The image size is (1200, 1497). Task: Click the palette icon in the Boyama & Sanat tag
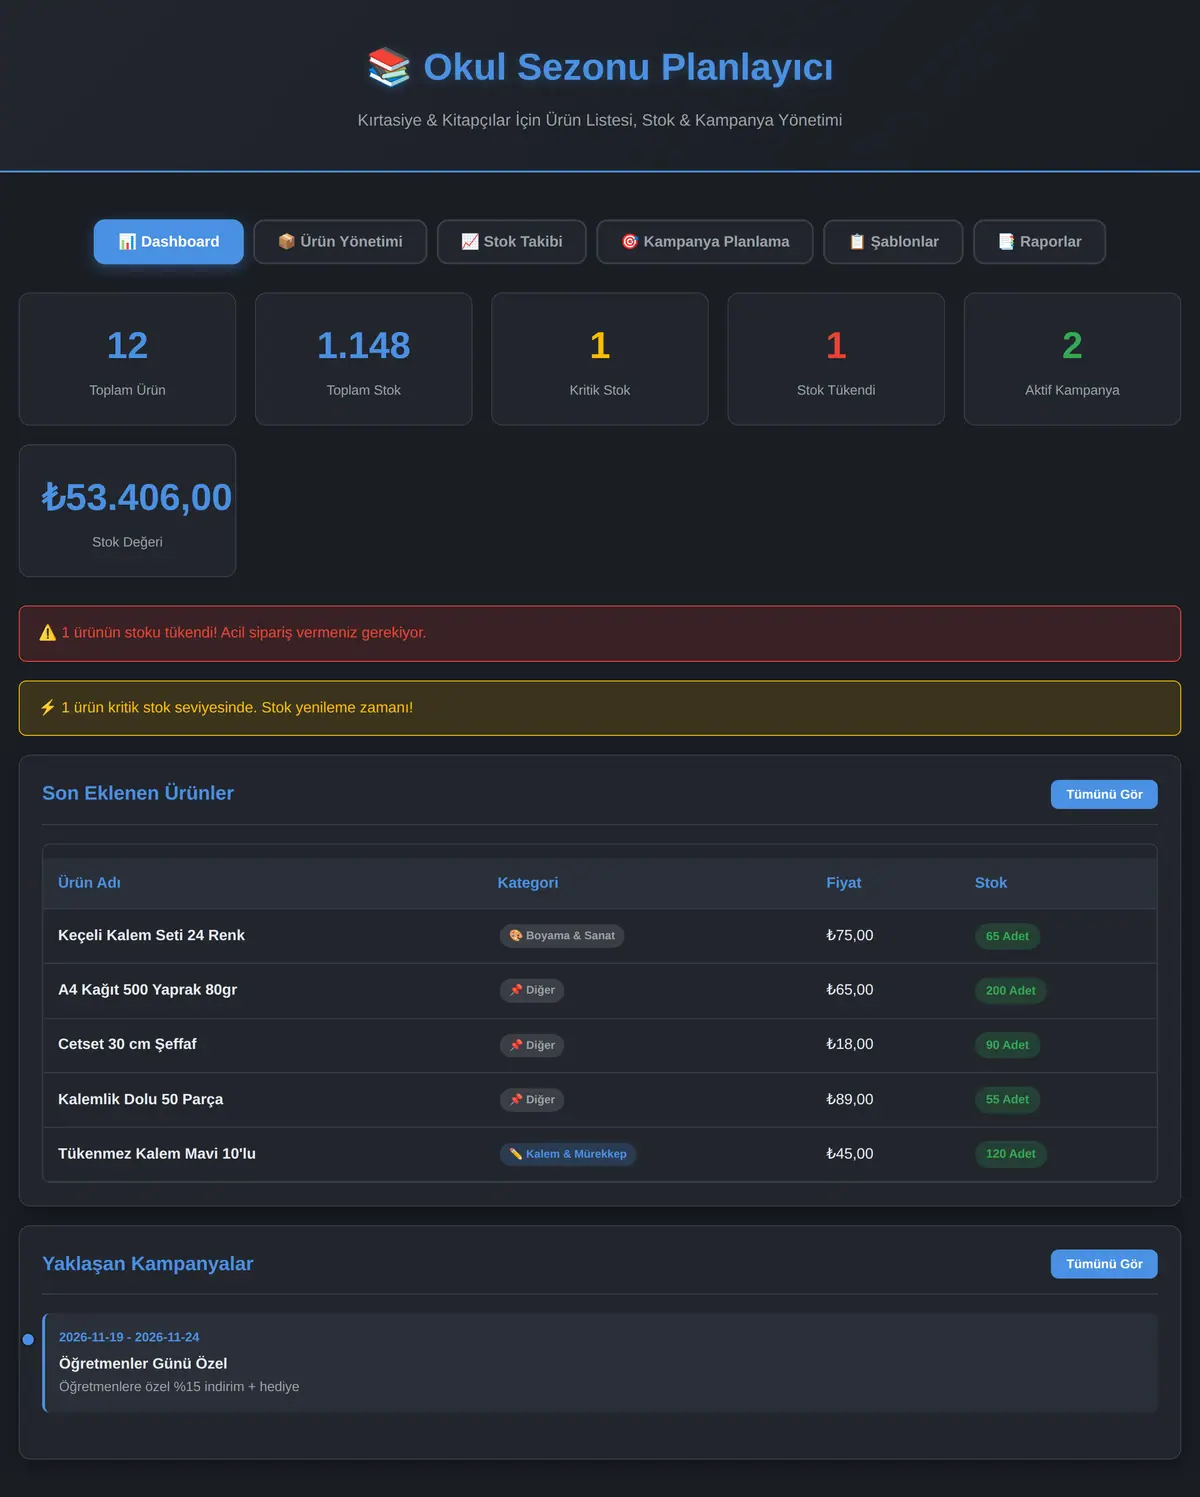pyautogui.click(x=516, y=936)
